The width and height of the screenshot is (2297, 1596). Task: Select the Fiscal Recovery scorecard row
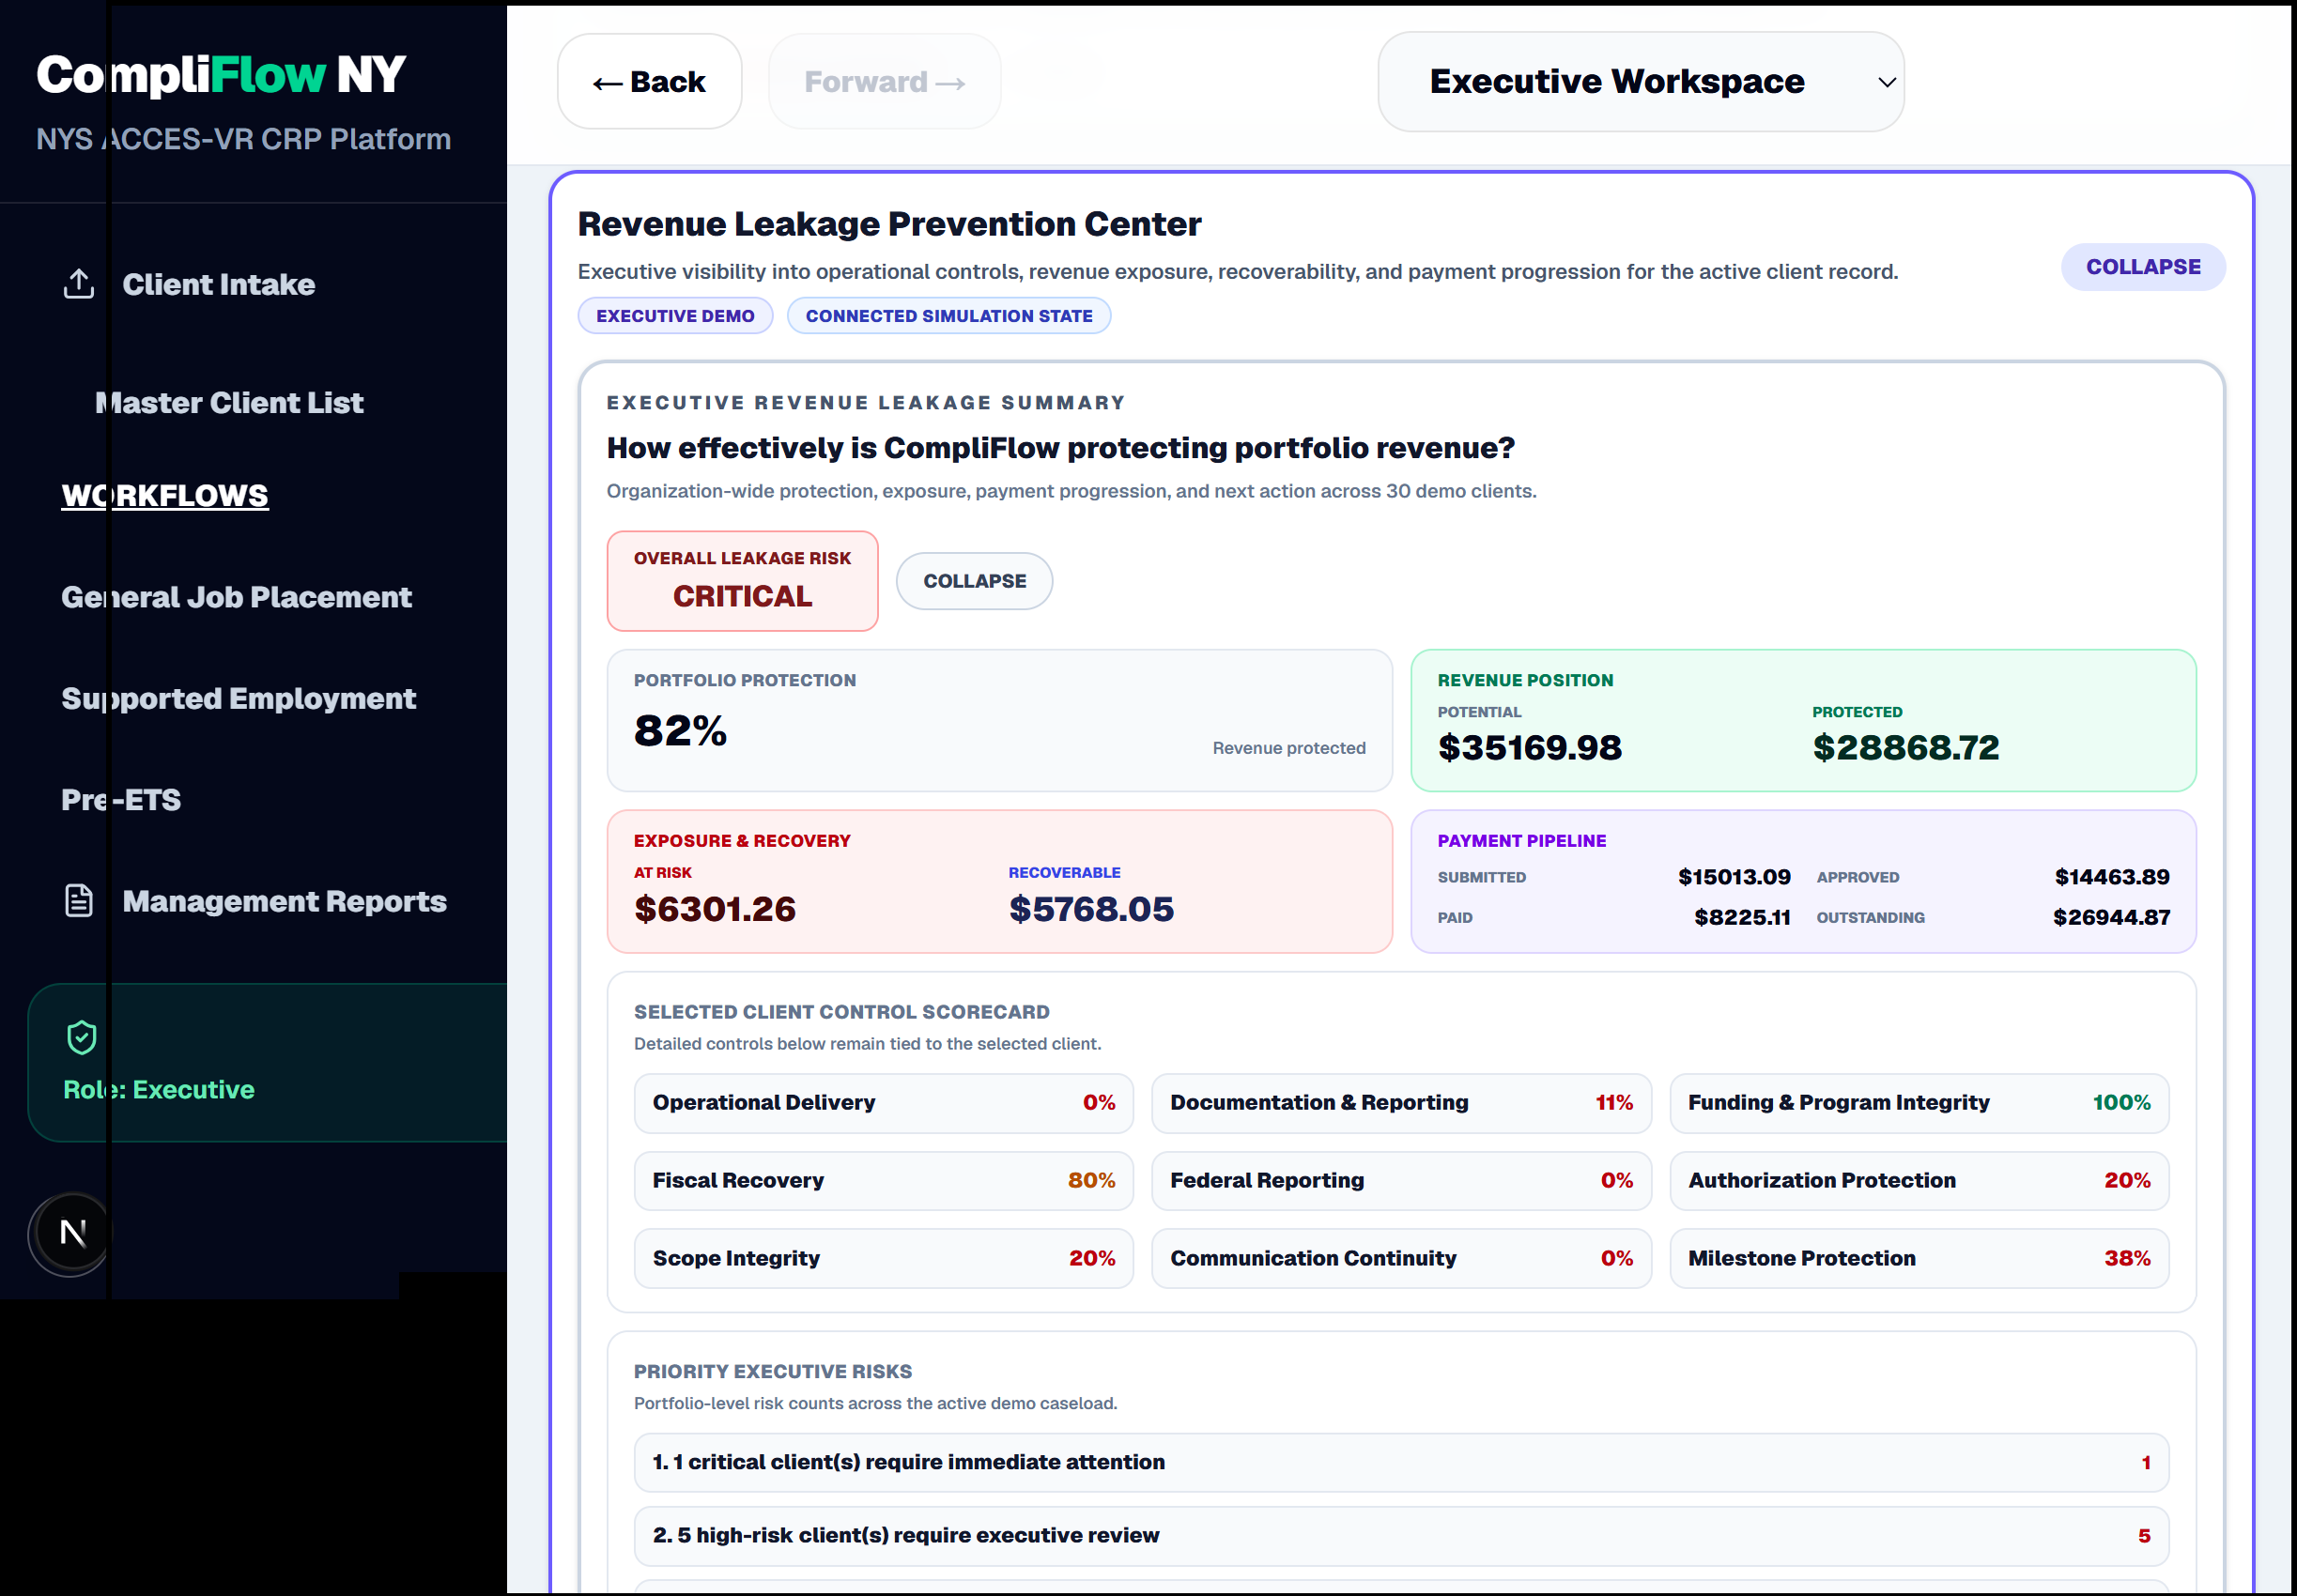coord(883,1181)
